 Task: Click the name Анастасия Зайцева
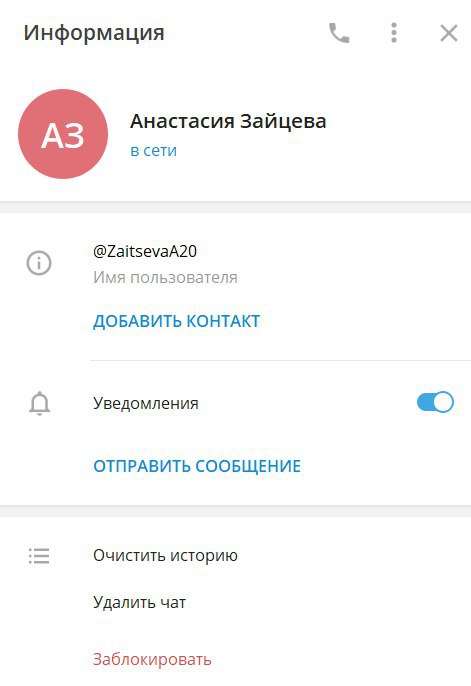coord(228,121)
